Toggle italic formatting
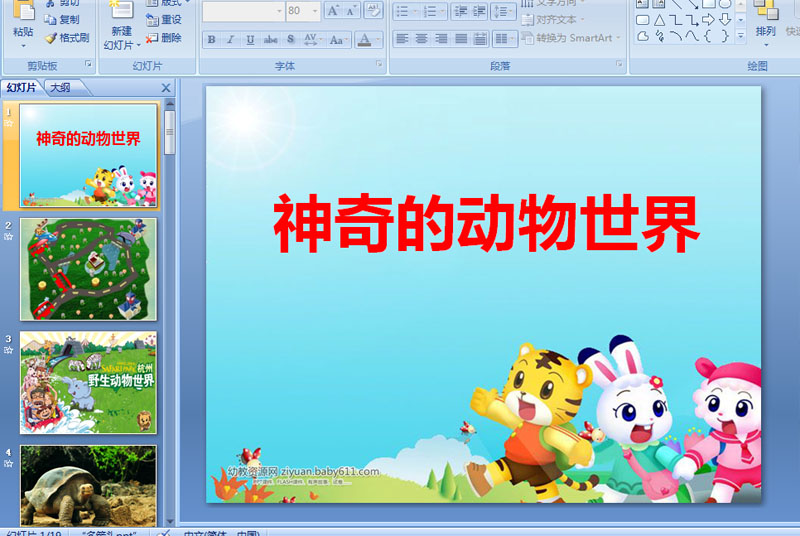Viewport: 800px width, 536px height. click(231, 40)
